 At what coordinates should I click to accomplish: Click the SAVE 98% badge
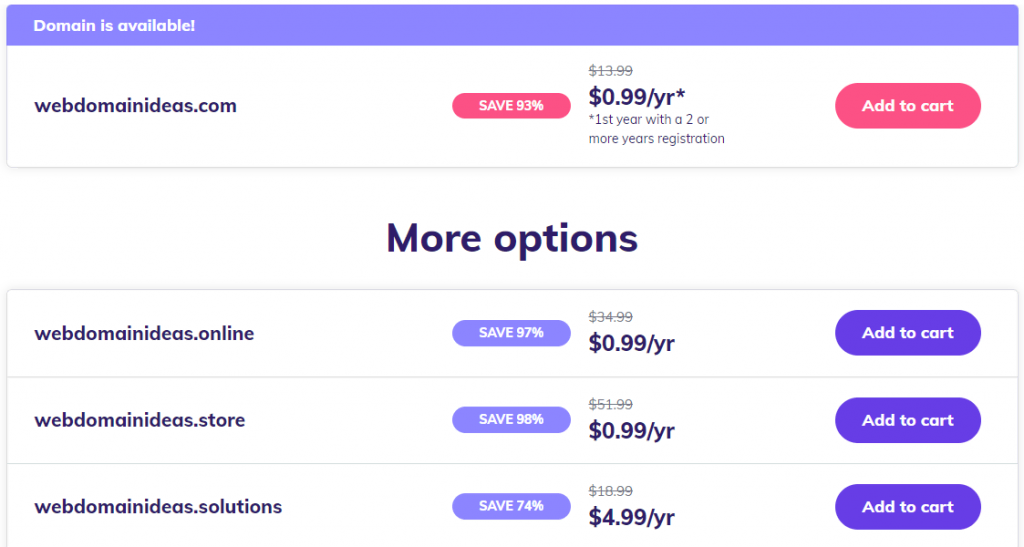click(x=511, y=420)
